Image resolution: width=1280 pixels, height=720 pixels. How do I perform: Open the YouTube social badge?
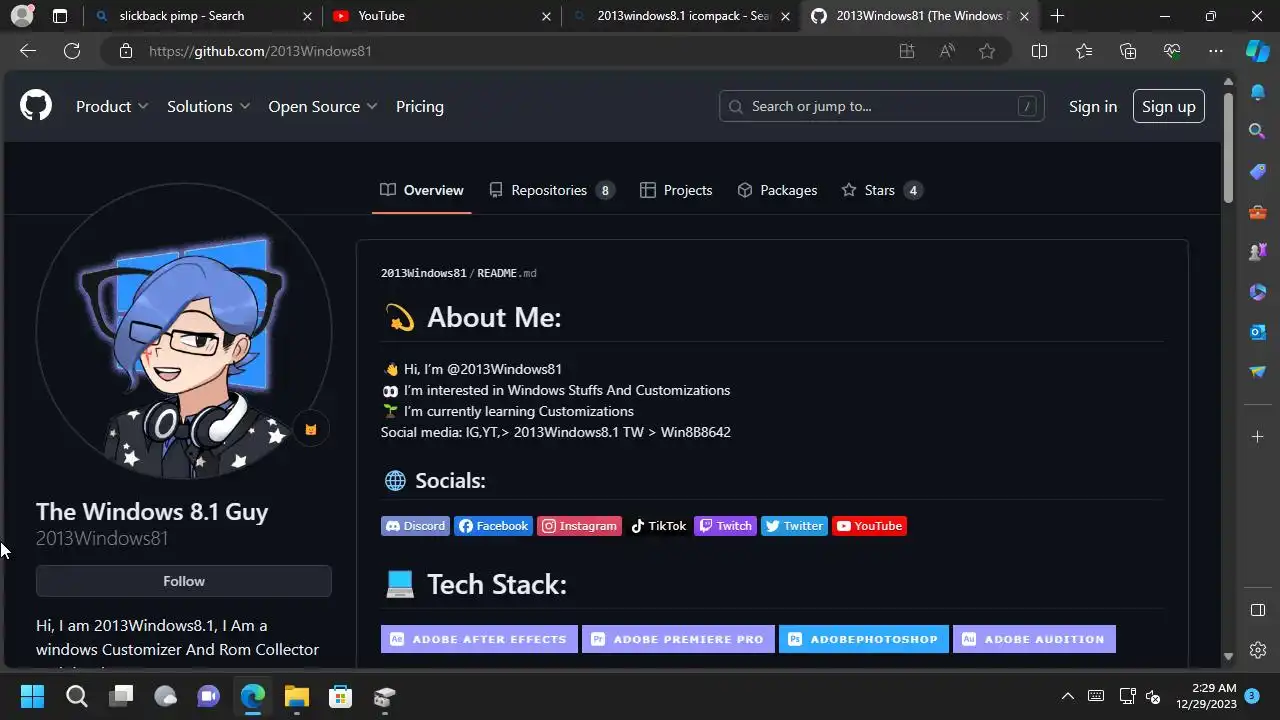tap(870, 526)
